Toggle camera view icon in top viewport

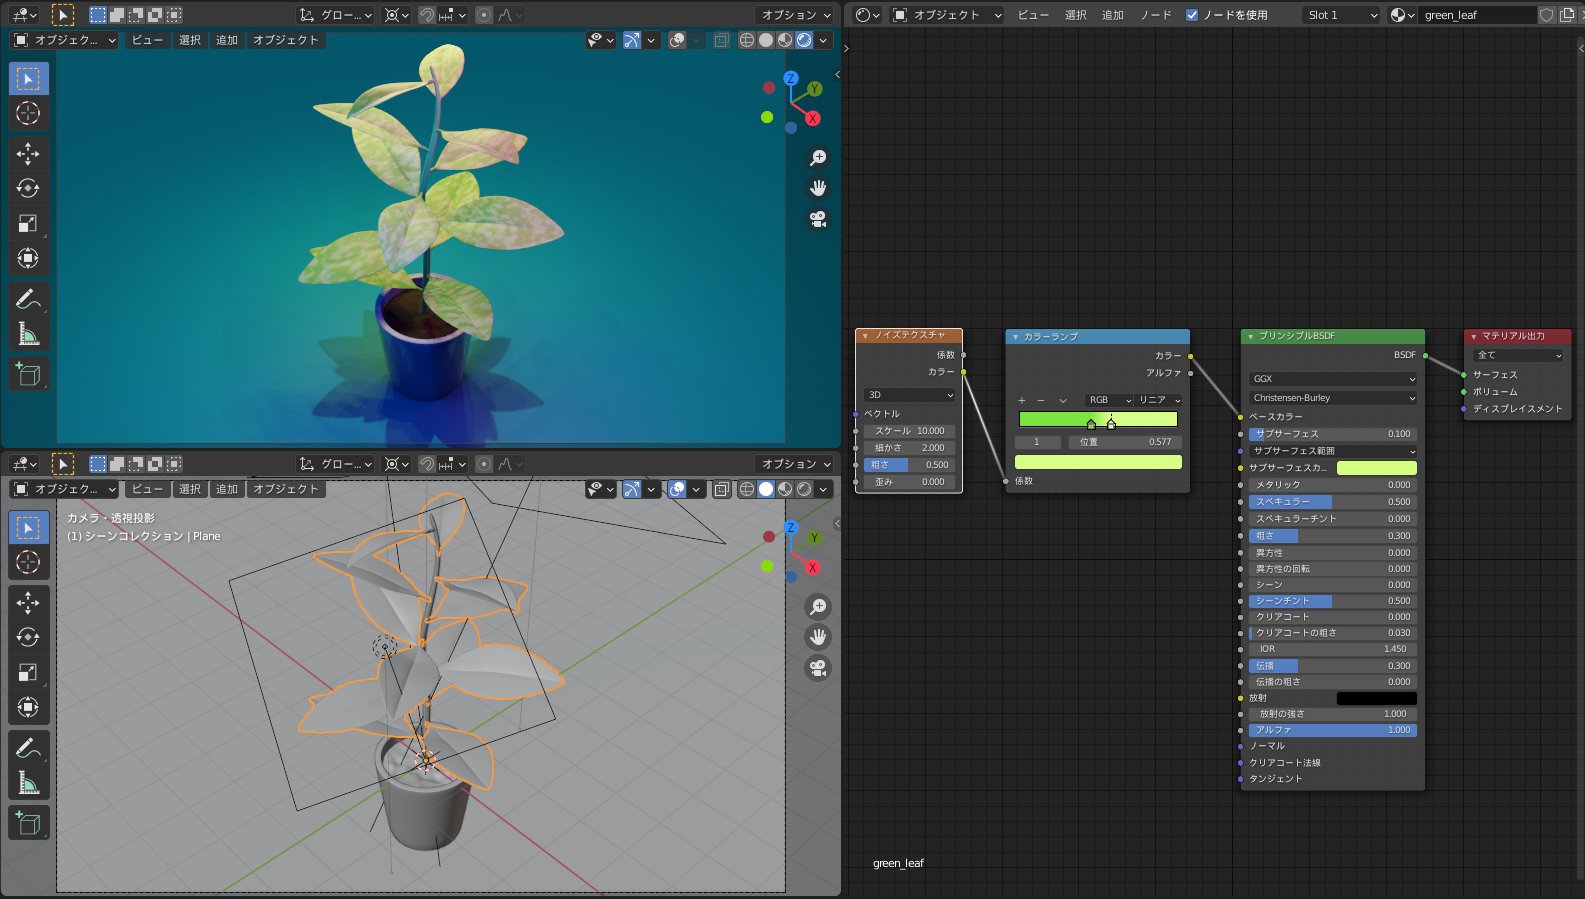[818, 219]
